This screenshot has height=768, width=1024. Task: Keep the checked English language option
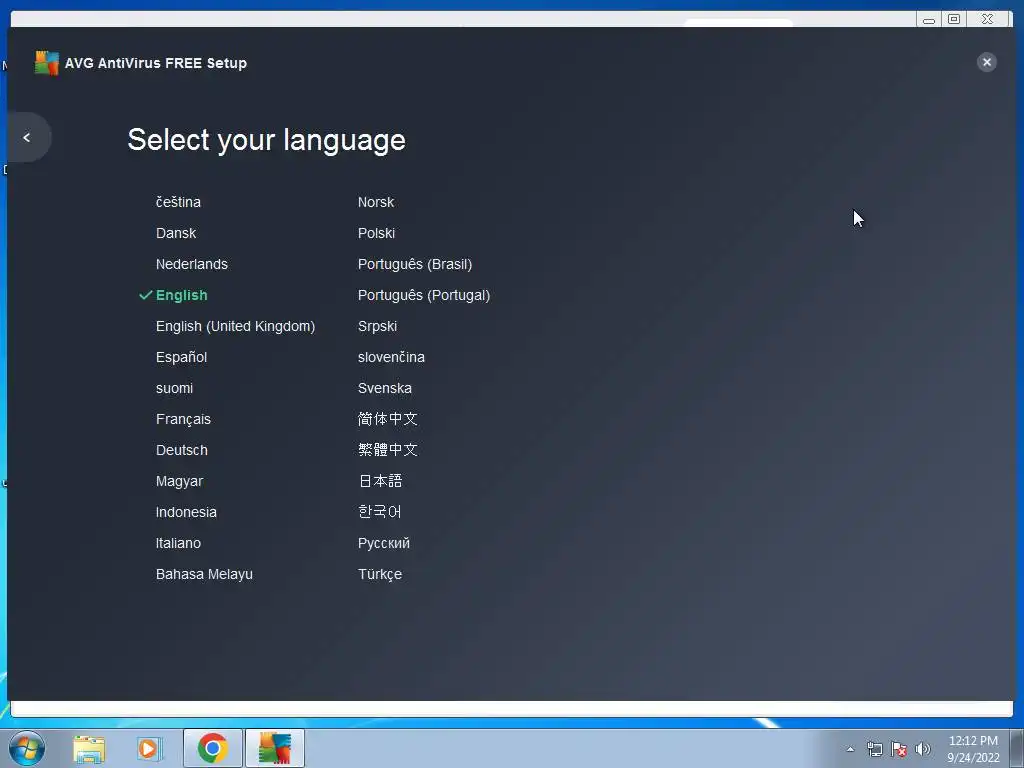tap(182, 295)
